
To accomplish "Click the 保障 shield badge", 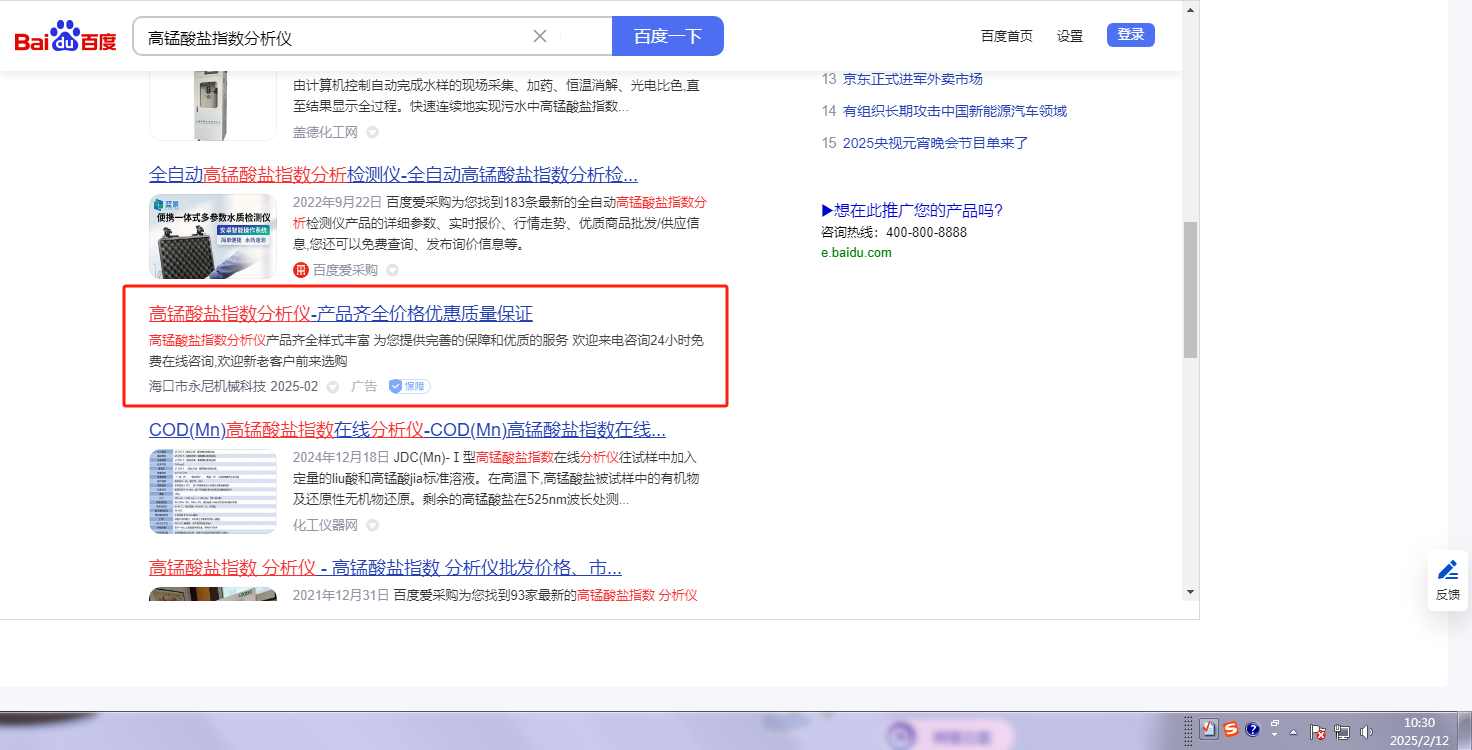I will [409, 386].
